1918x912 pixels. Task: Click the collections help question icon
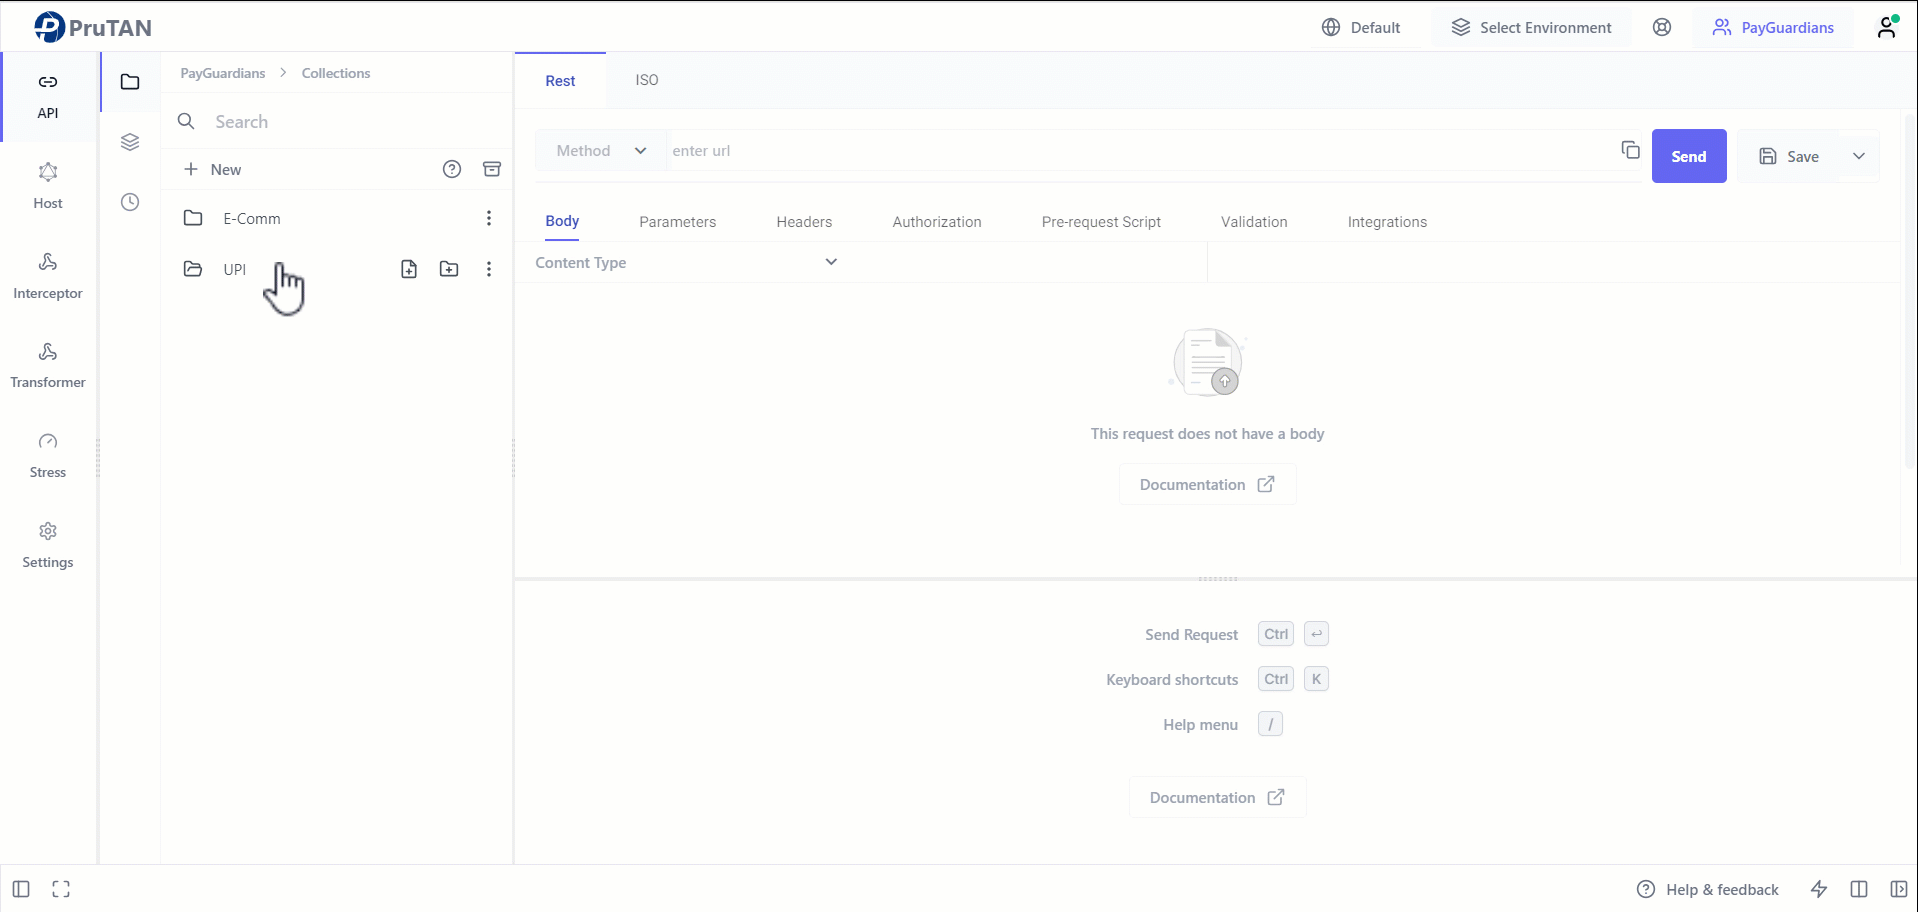[452, 169]
